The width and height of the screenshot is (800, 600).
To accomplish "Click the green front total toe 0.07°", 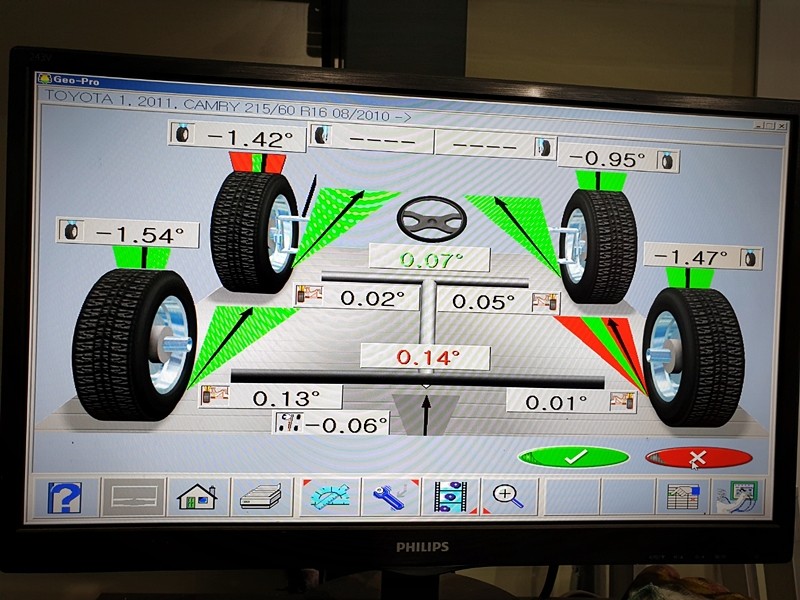I will coord(428,259).
